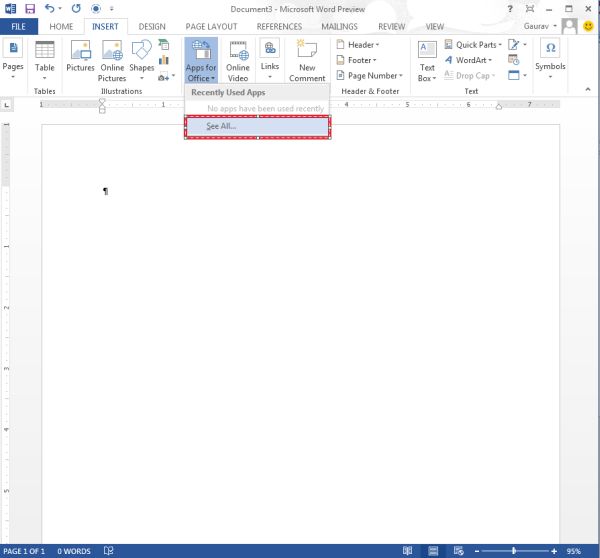
Task: Zoom in with the plus button
Action: pyautogui.click(x=554, y=551)
